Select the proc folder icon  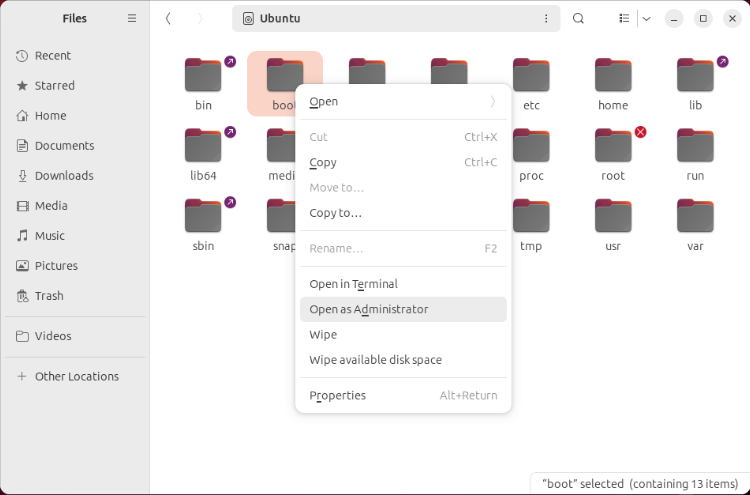pos(531,145)
